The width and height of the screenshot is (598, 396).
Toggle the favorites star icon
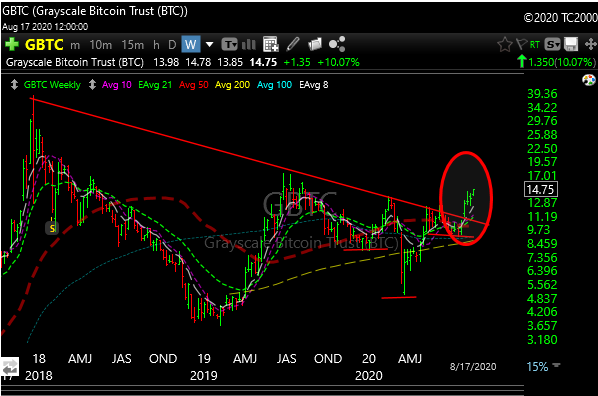tap(505, 45)
